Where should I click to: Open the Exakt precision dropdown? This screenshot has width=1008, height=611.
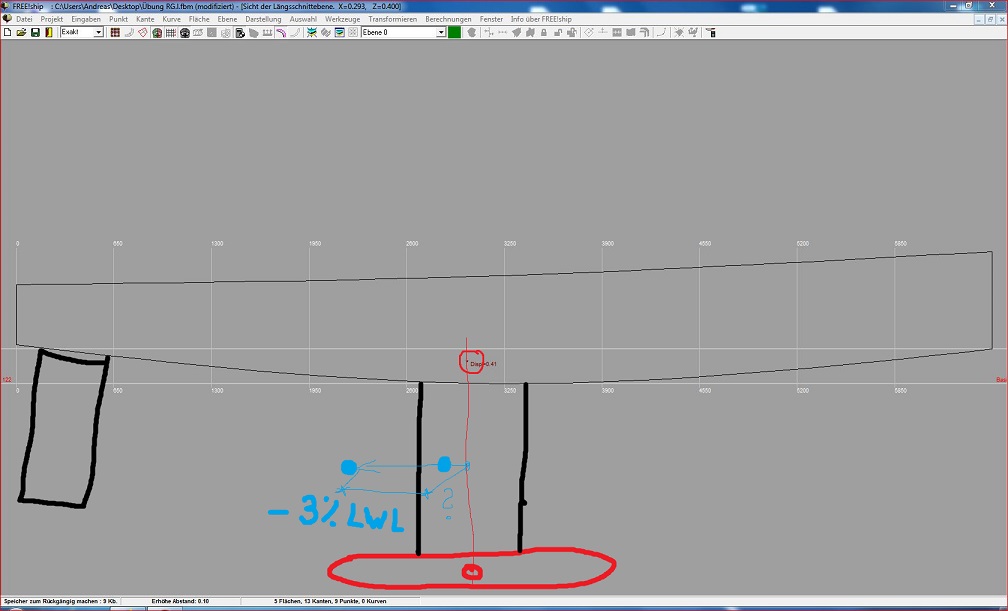click(98, 33)
